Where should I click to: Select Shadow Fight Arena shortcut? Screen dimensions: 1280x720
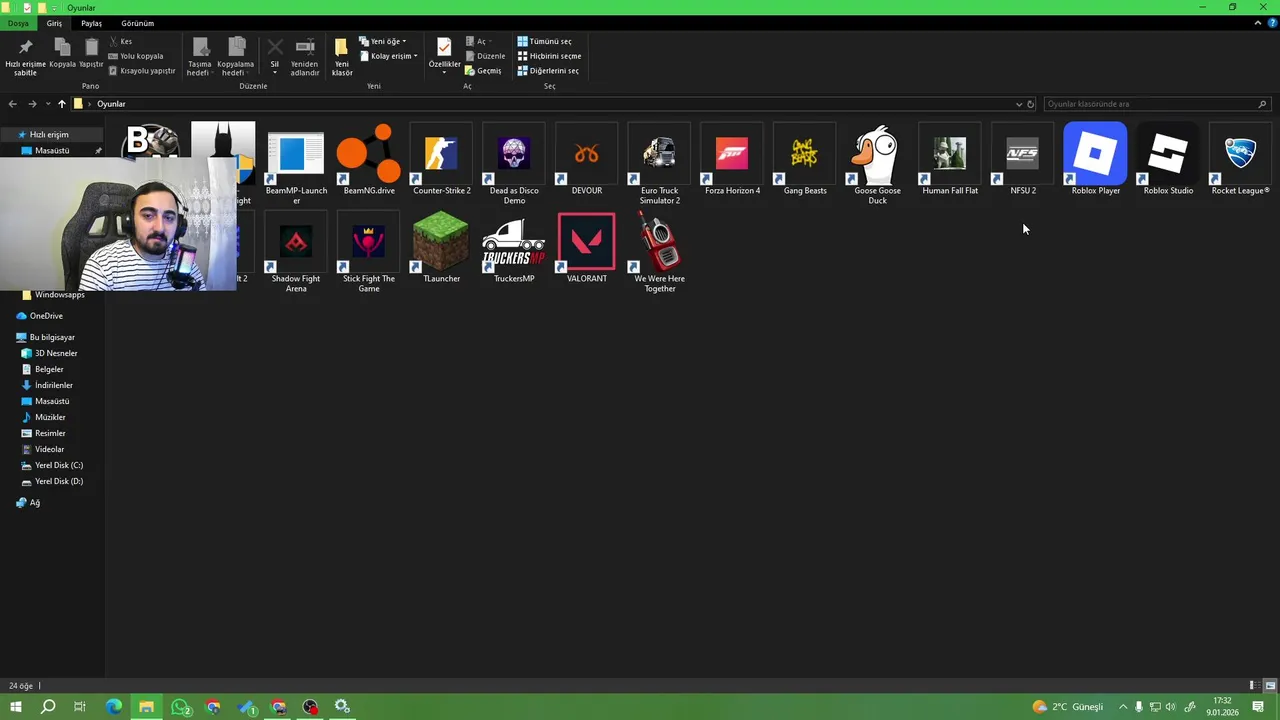296,253
